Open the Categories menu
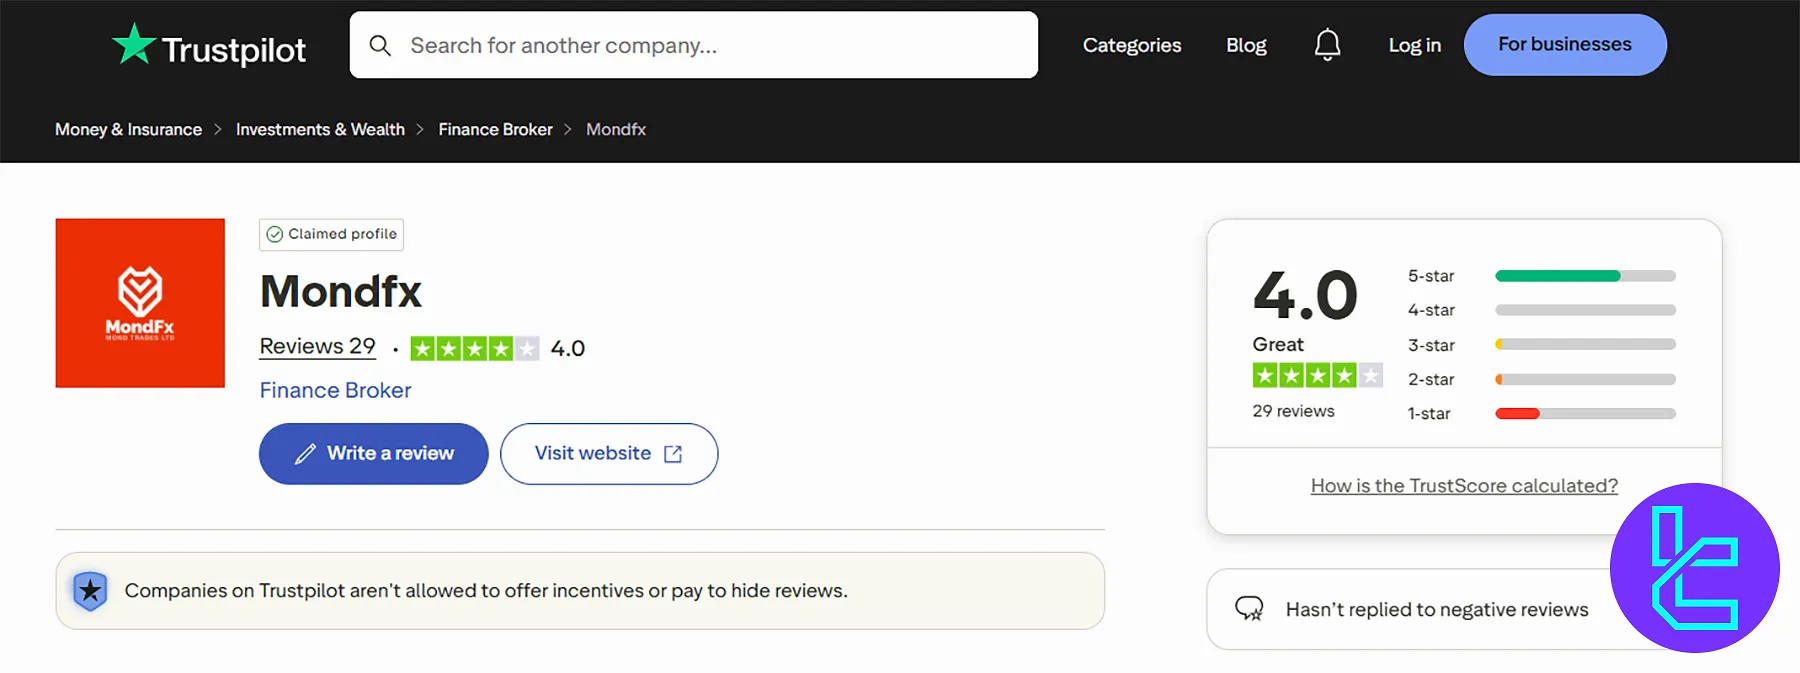The height and width of the screenshot is (673, 1800). point(1131,45)
